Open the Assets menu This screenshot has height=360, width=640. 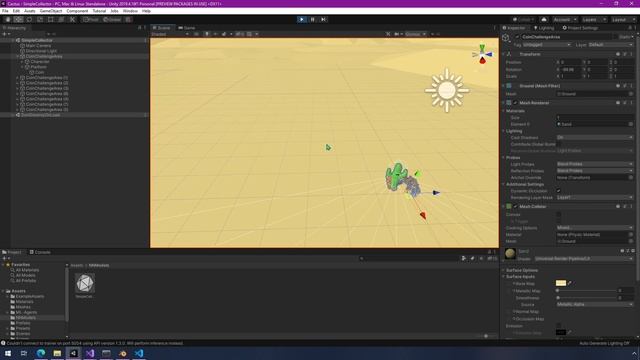[x=30, y=11]
